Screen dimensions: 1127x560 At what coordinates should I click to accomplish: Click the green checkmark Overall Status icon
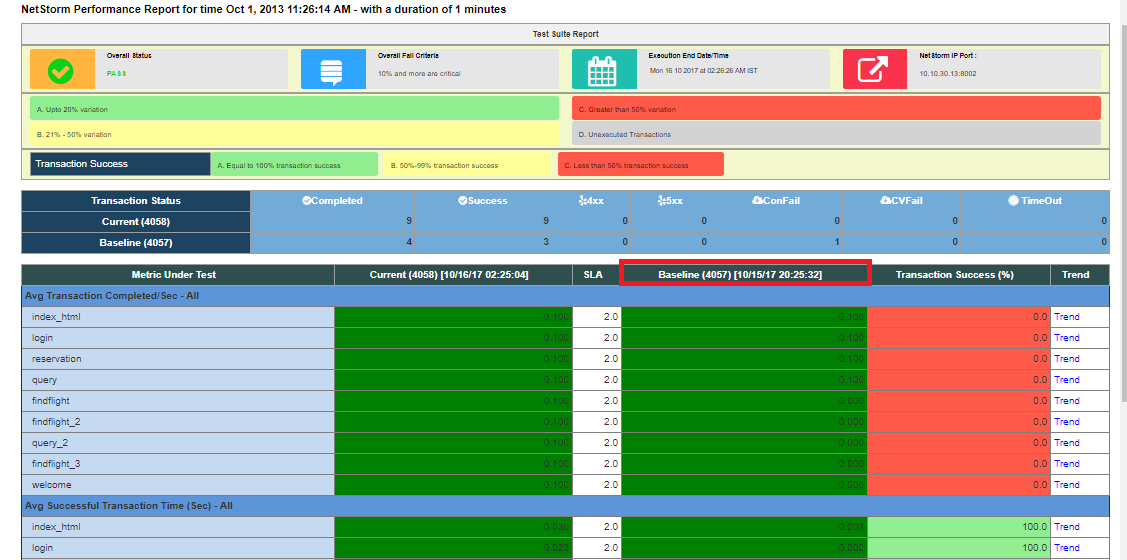[x=62, y=69]
